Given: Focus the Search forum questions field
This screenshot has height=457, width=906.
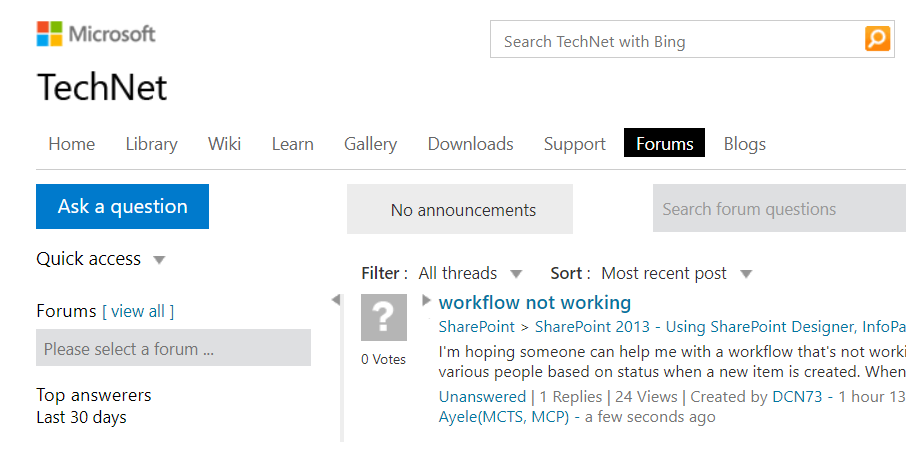Looking at the screenshot, I should (779, 209).
